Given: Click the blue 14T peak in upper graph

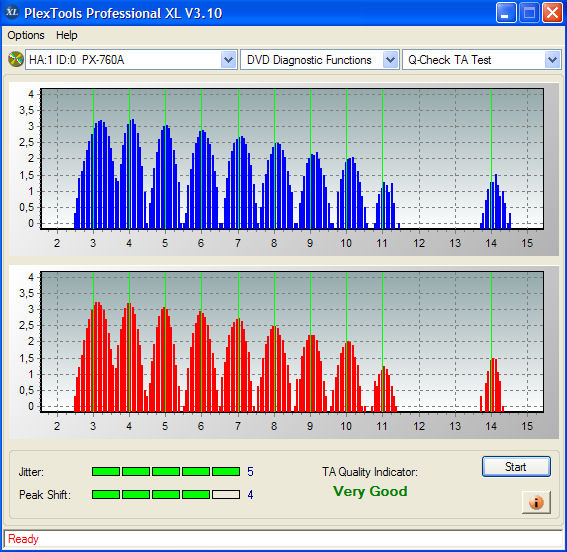Looking at the screenshot, I should tap(495, 201).
